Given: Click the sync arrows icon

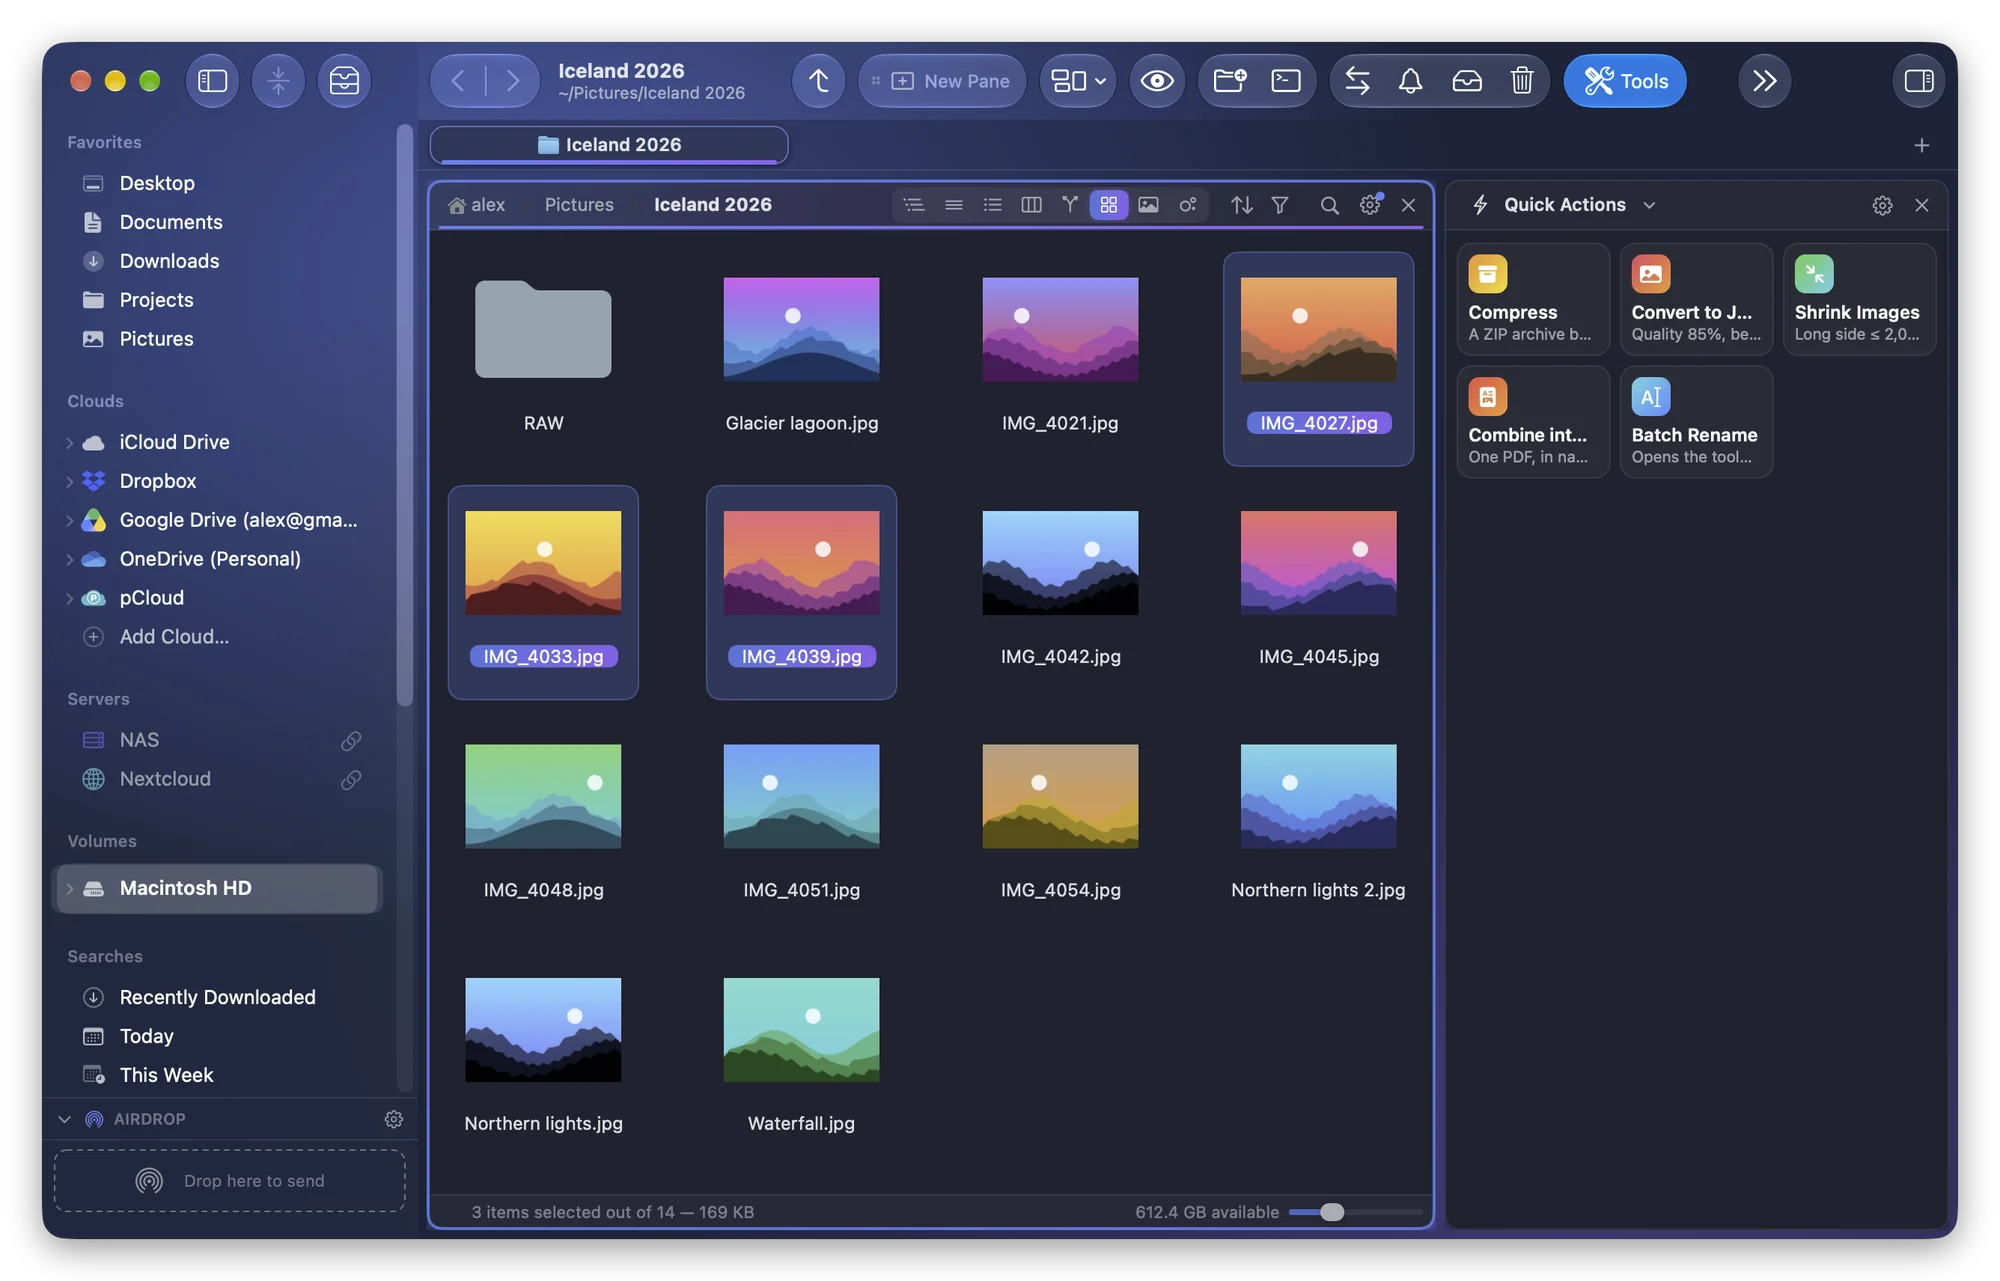Looking at the screenshot, I should point(1357,81).
